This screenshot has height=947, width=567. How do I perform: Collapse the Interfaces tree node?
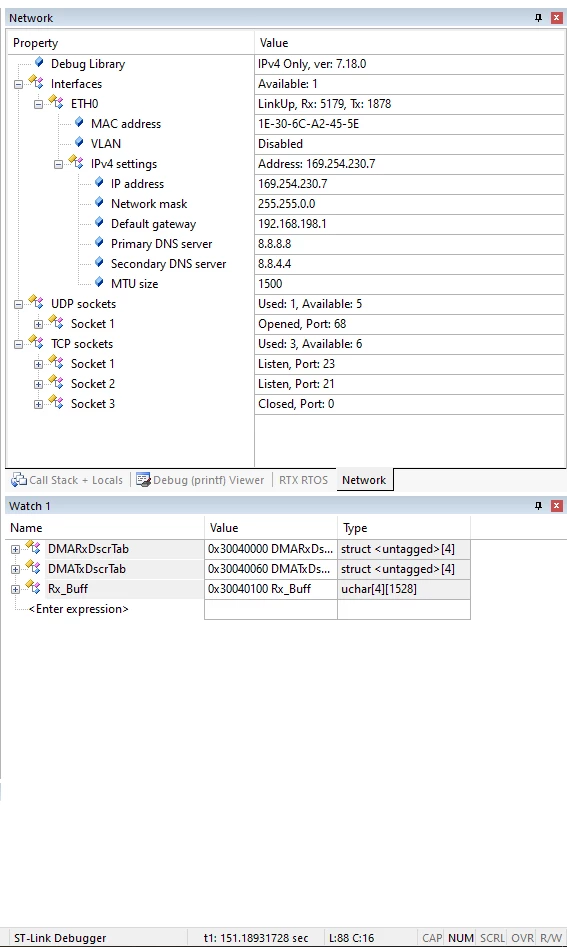point(18,84)
